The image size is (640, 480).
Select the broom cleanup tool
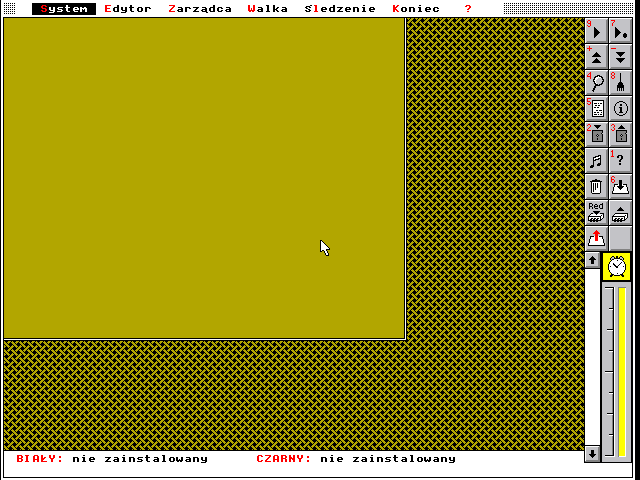[x=620, y=82]
